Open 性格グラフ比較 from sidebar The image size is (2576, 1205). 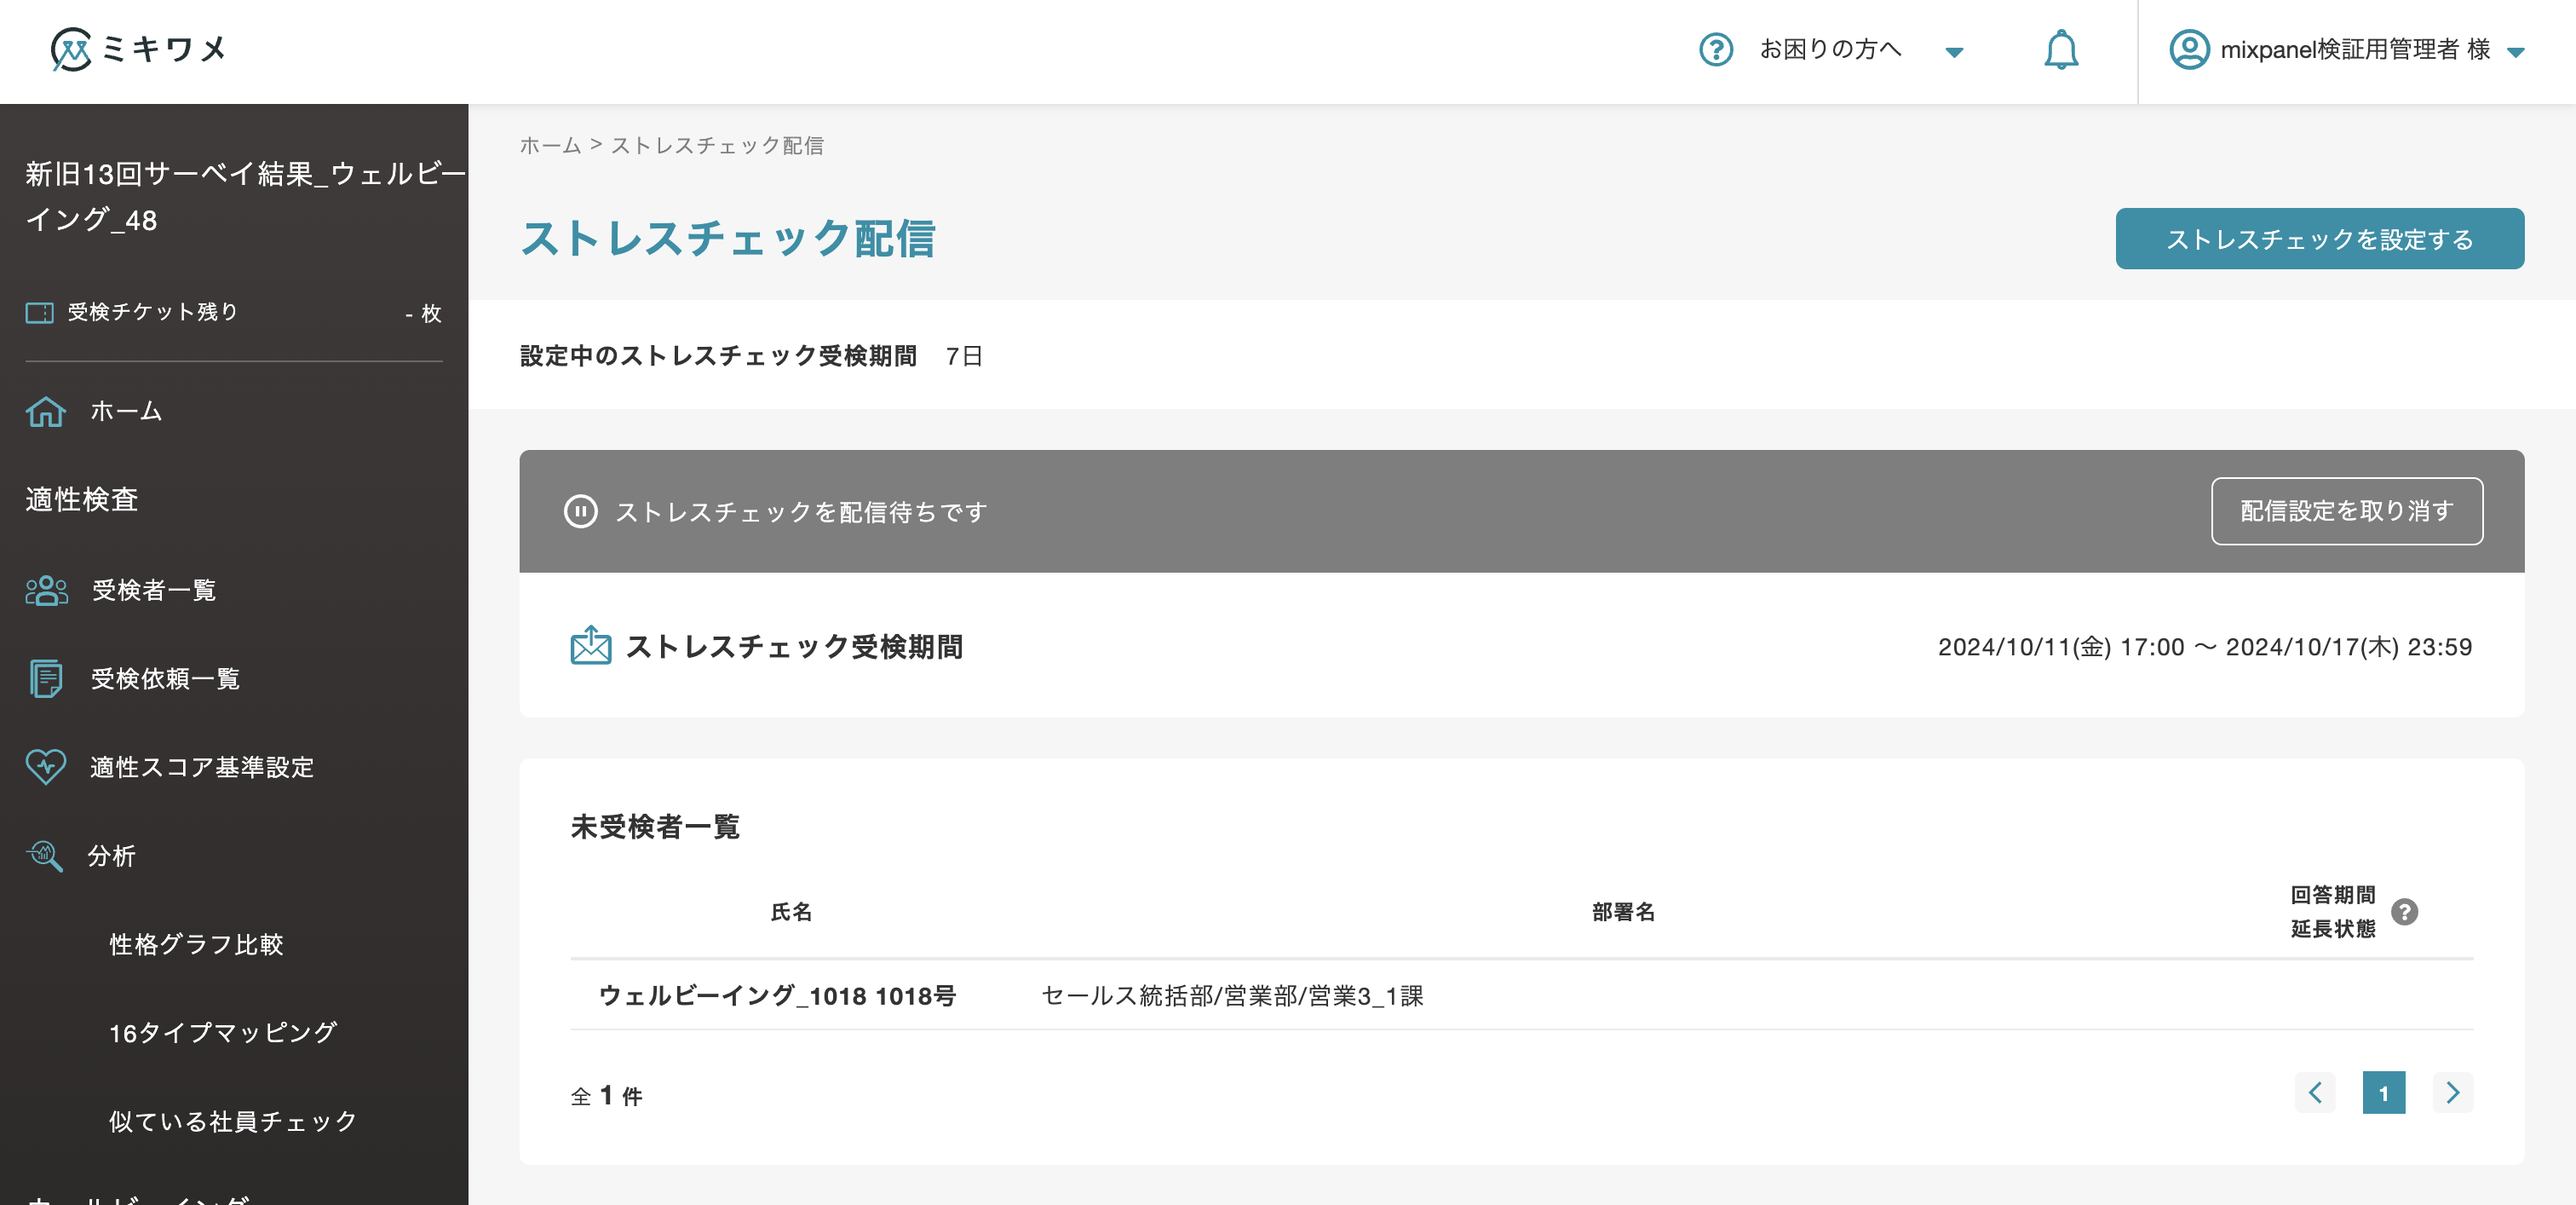coord(197,944)
